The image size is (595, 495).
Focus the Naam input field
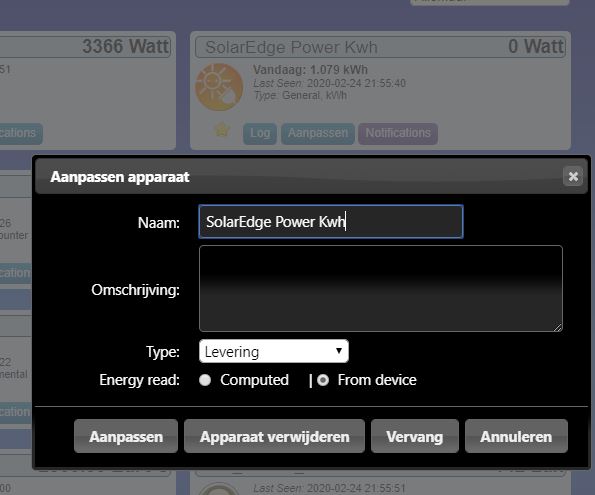[x=331, y=222]
